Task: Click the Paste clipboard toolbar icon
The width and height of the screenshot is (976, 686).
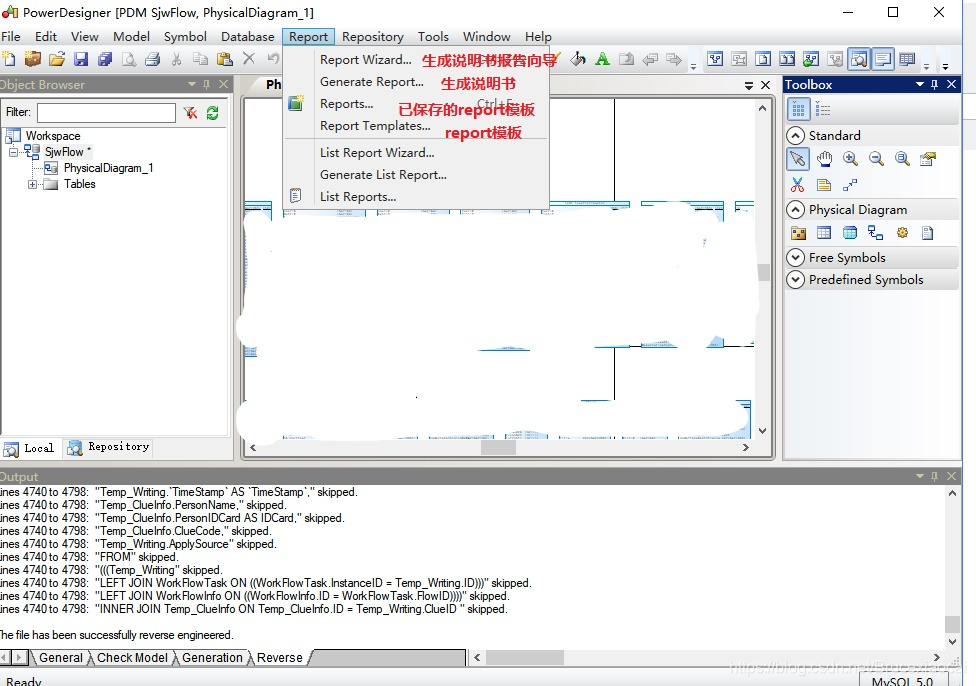Action: (225, 59)
